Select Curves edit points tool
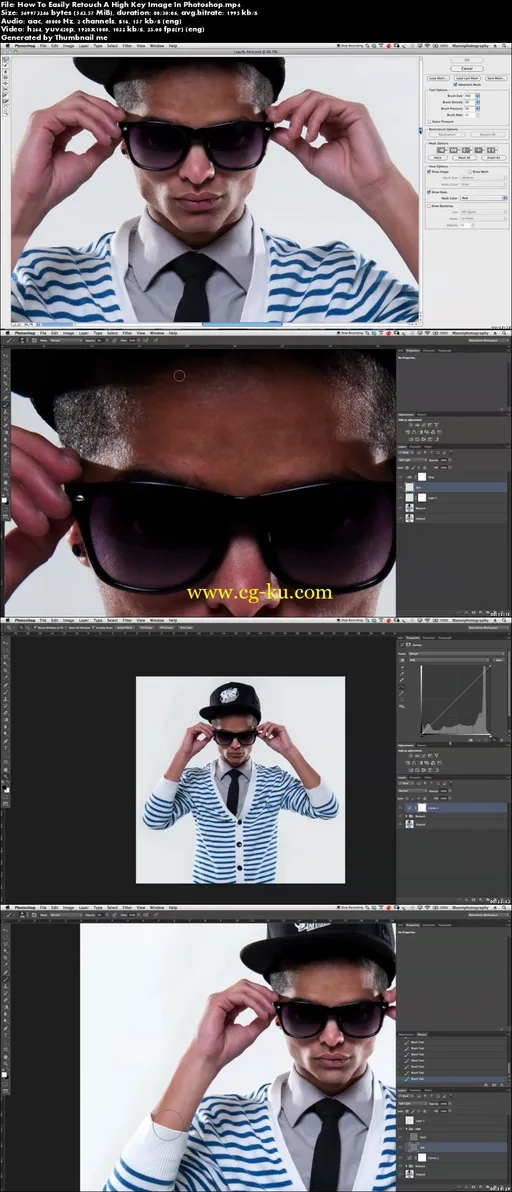Image resolution: width=512 pixels, height=1192 pixels. point(402,686)
